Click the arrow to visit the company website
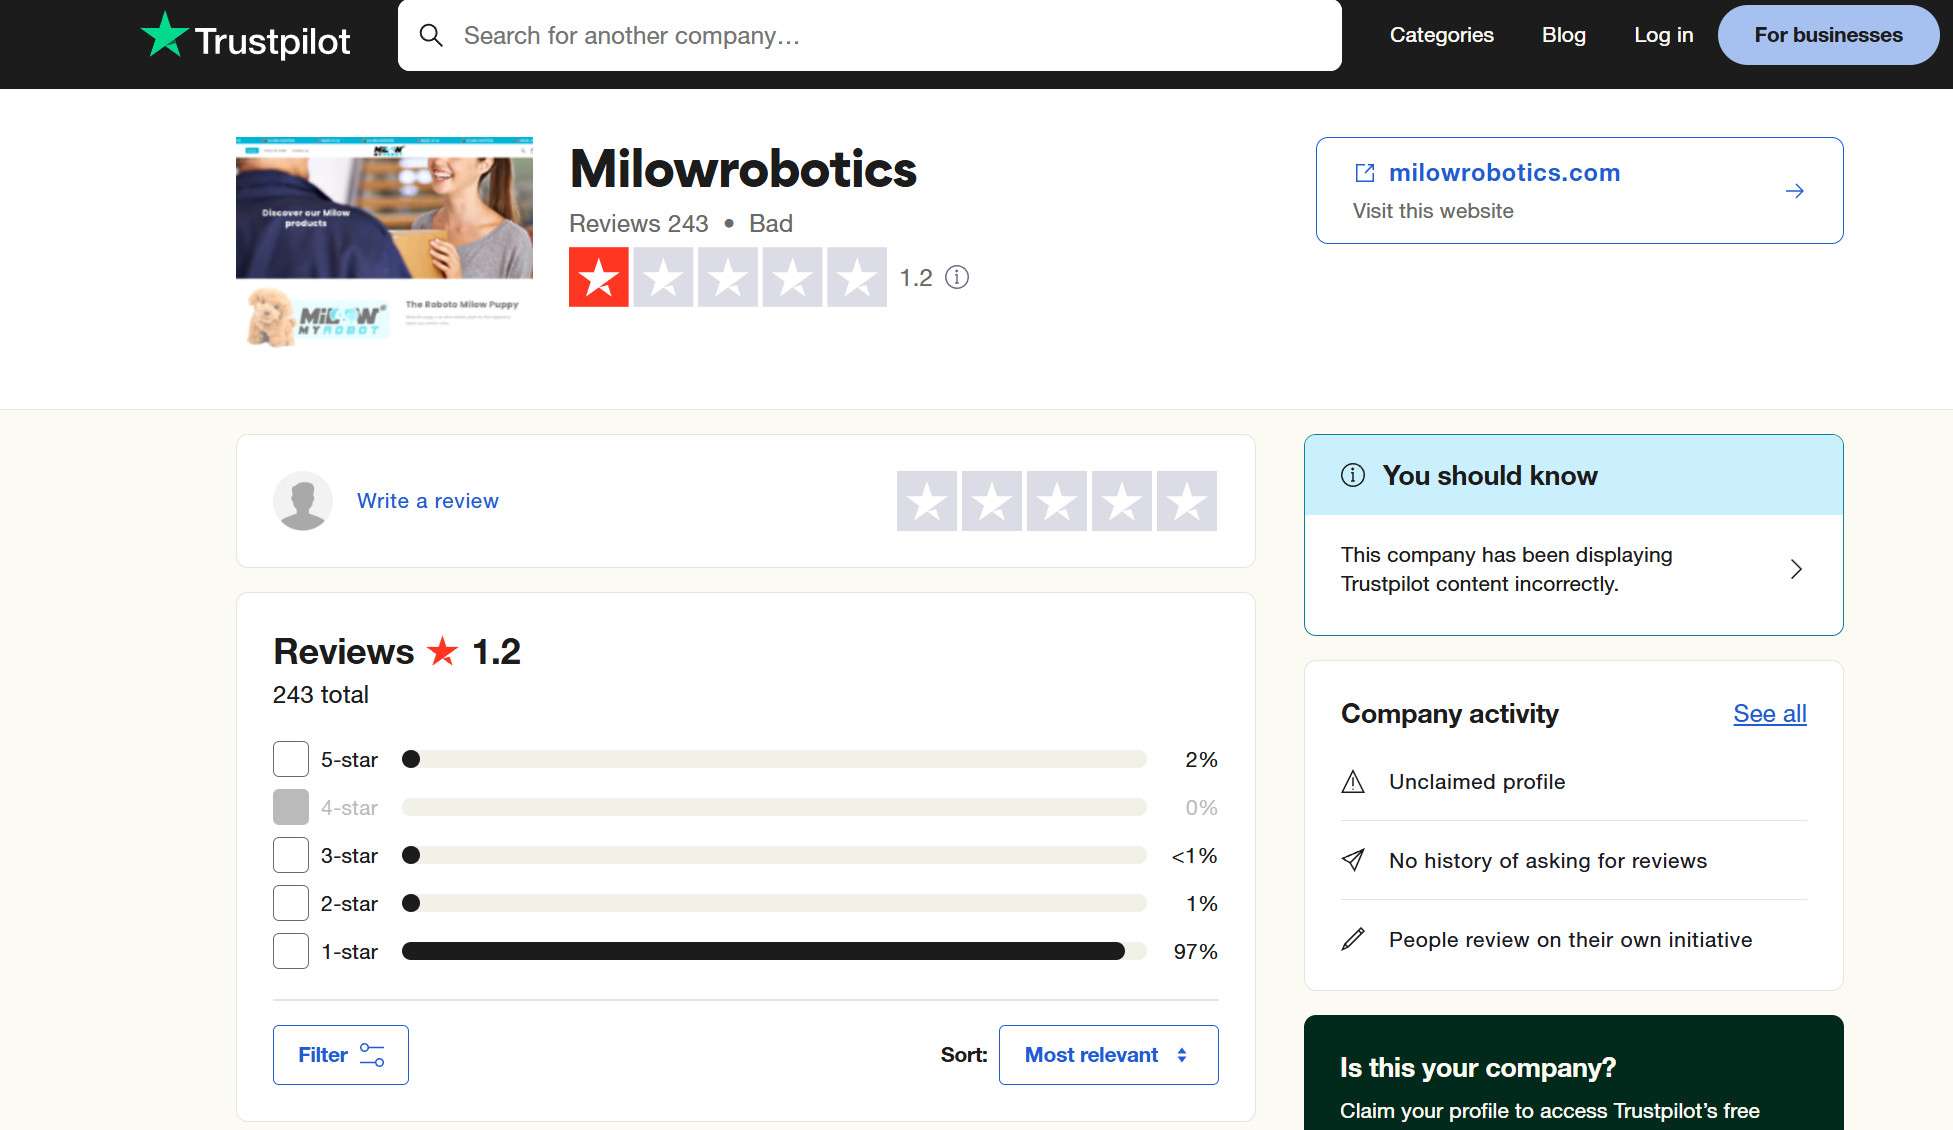 (1795, 190)
